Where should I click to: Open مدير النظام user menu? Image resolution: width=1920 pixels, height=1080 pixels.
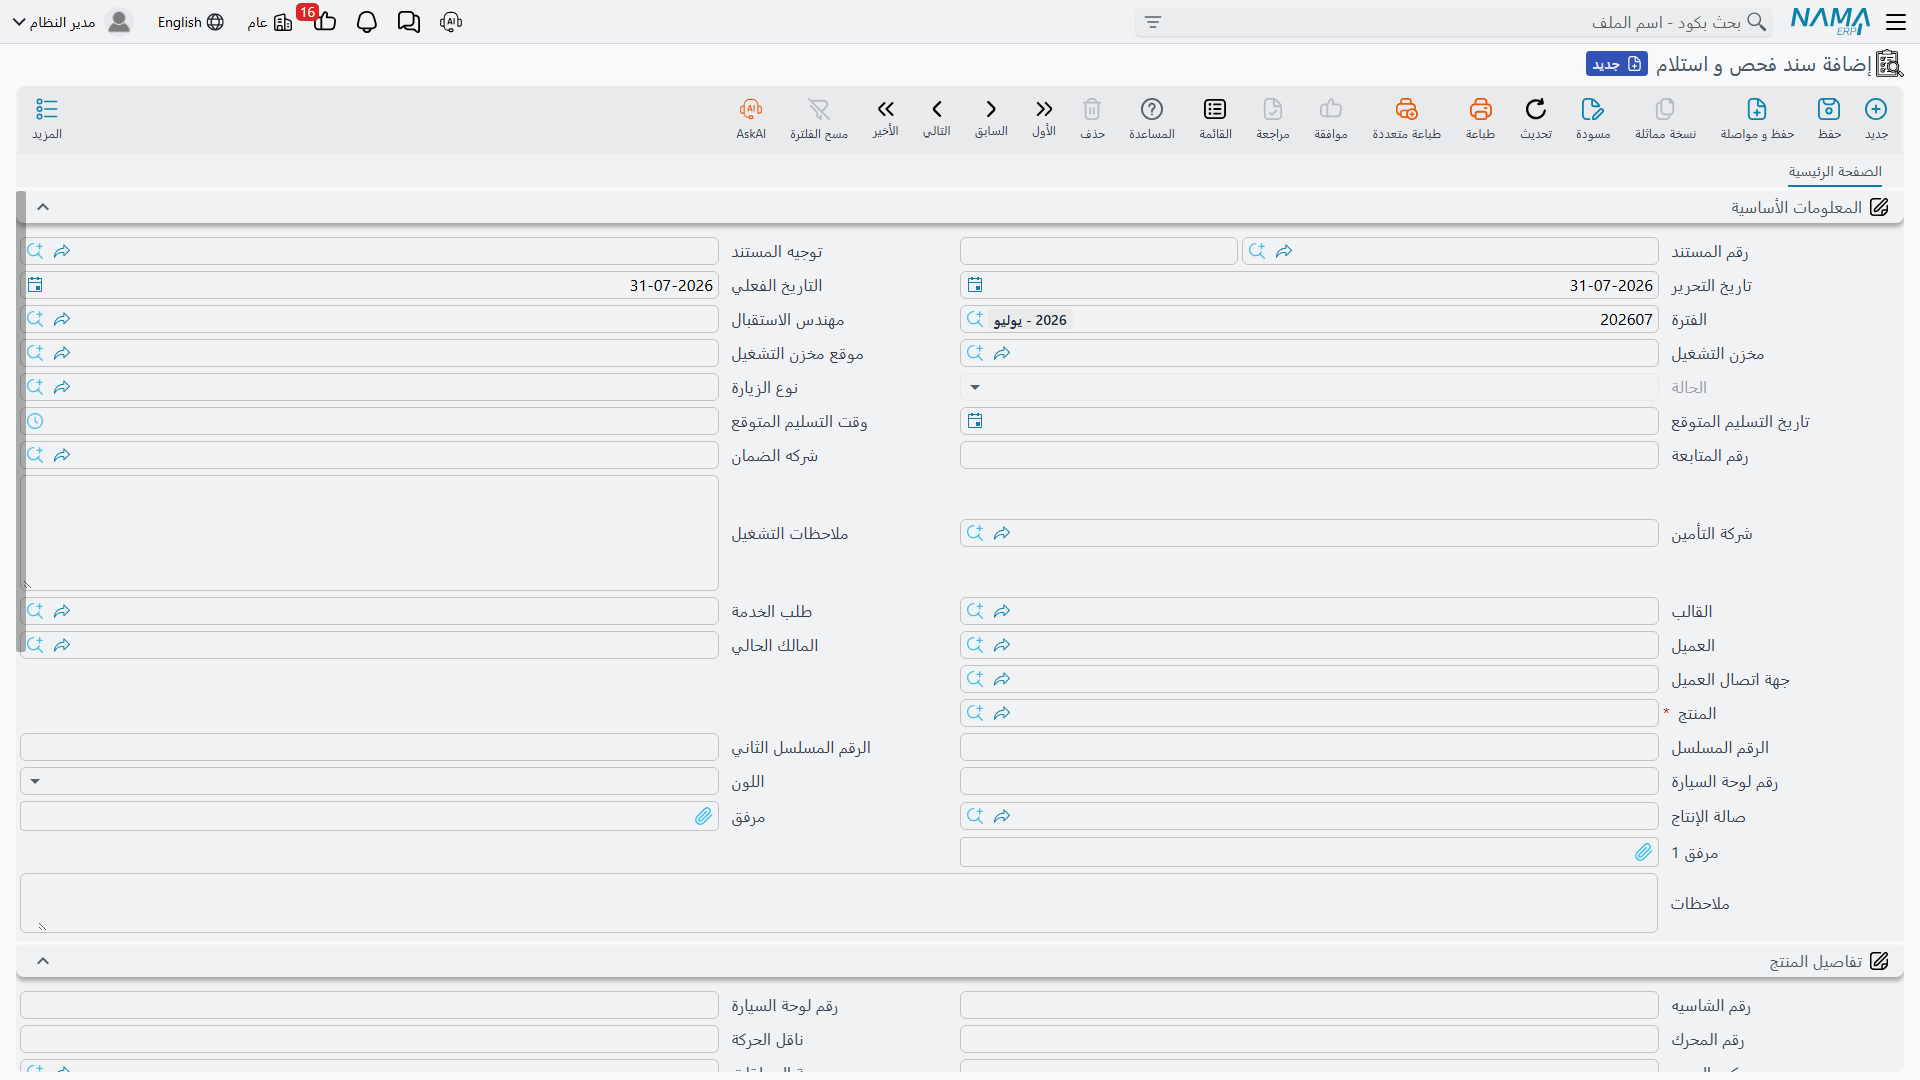(x=72, y=22)
